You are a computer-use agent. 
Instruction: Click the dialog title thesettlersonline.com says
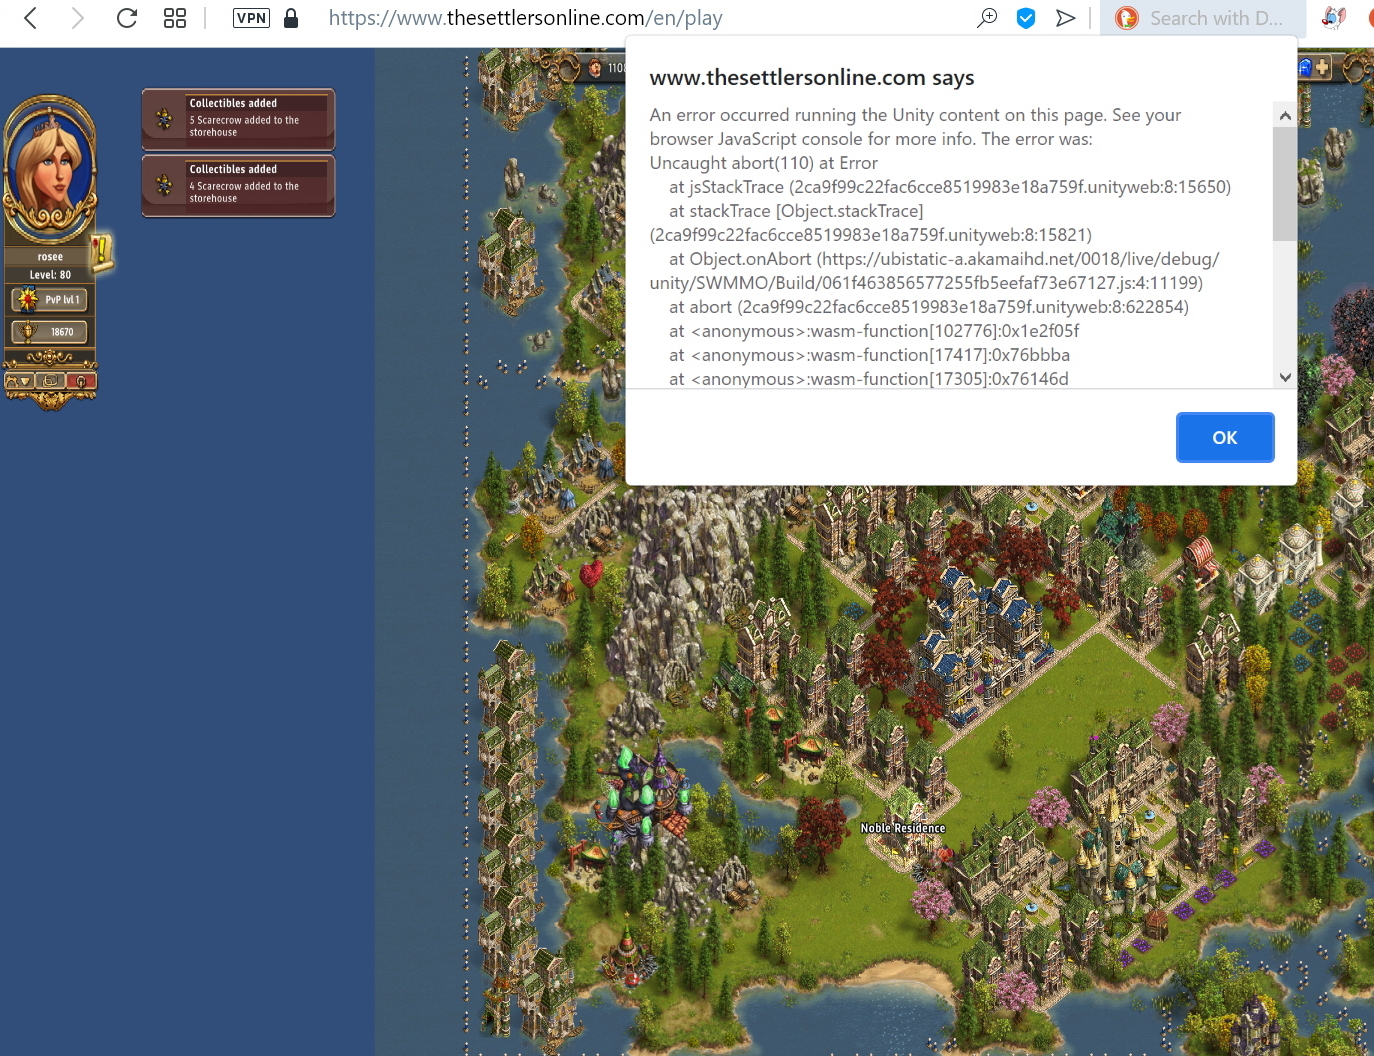tap(811, 78)
